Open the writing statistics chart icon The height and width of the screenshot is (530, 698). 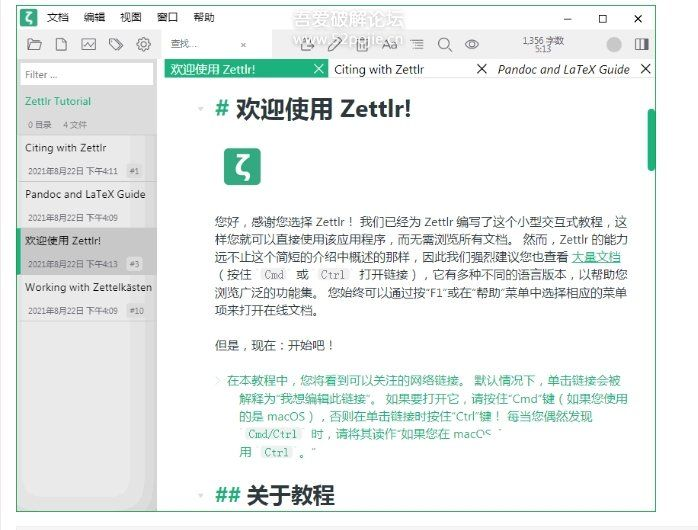tap(89, 44)
